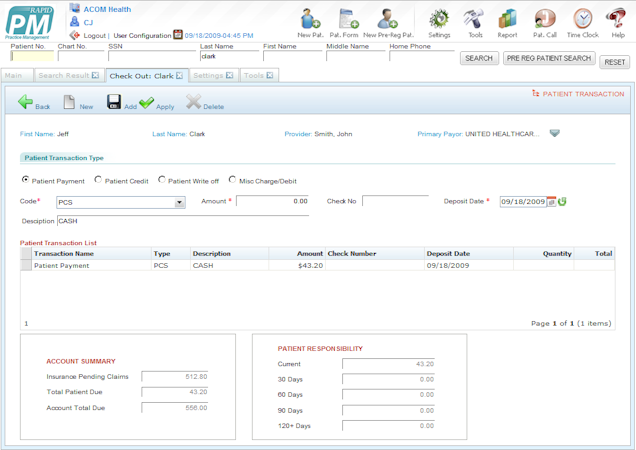
Task: Close the Check Out: Clark tab
Action: (179, 75)
